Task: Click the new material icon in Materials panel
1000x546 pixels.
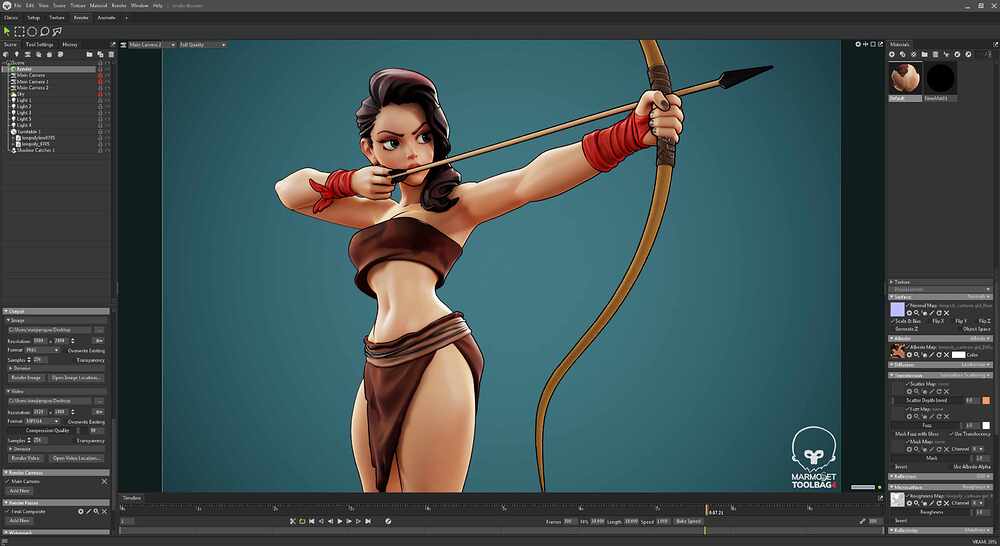Action: 892,55
